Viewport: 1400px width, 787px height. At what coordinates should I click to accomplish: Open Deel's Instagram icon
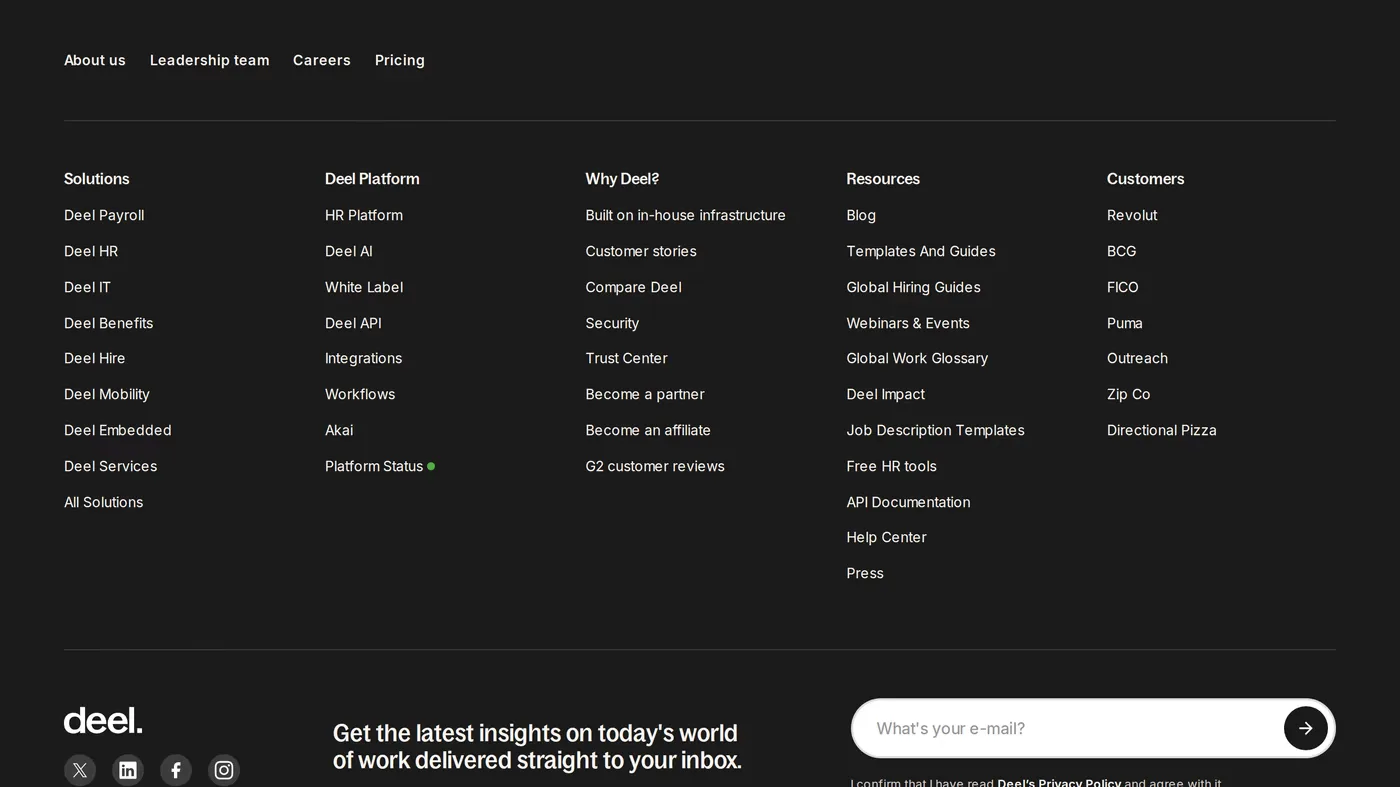point(224,770)
